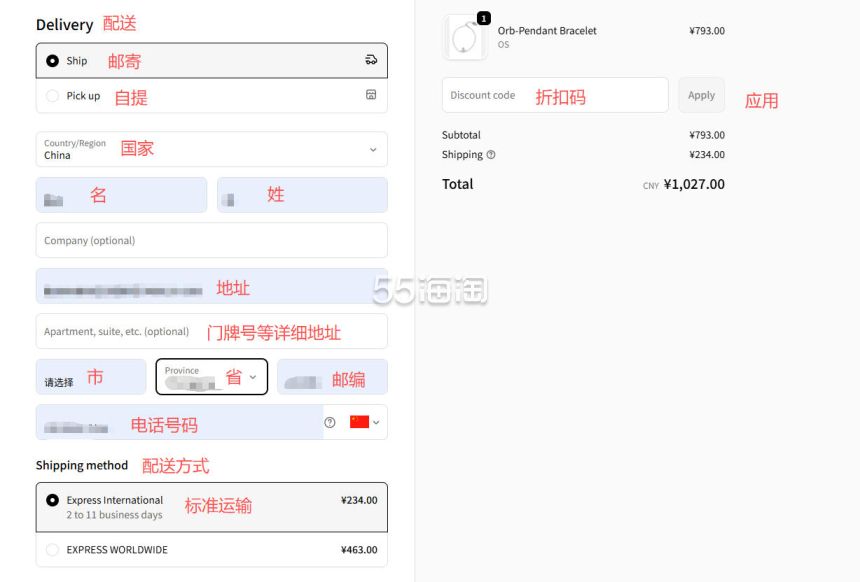Screen dimensions: 860x582
Task: Select the Pick up delivery option
Action: (53, 96)
